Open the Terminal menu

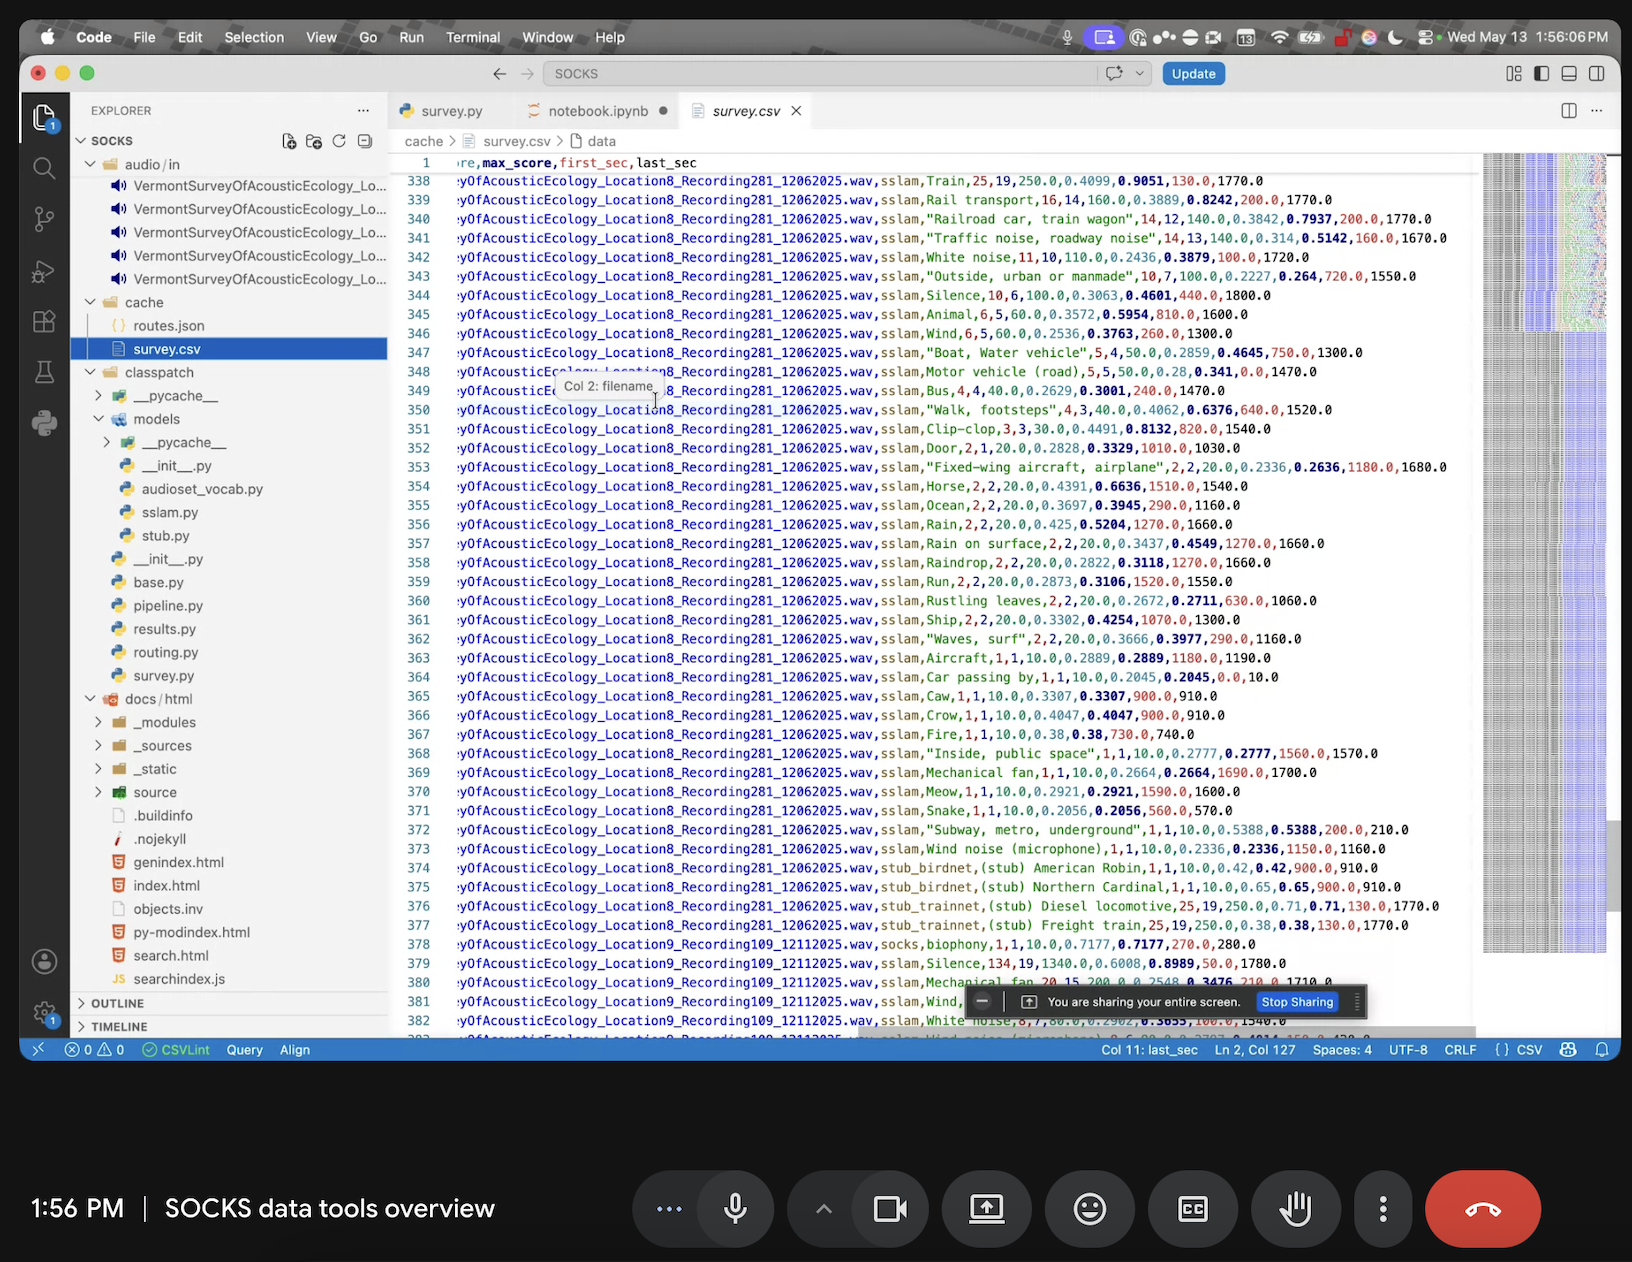point(473,37)
